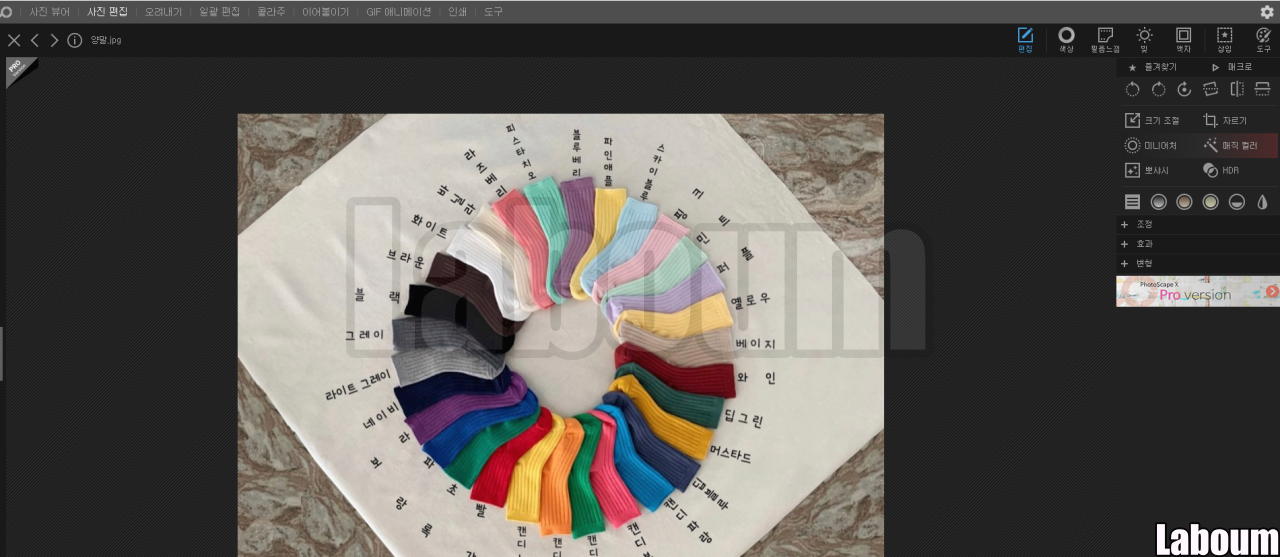This screenshot has height=557, width=1280.
Task: Open the 사진 뷰어 (Viewer) tab
Action: pos(49,12)
